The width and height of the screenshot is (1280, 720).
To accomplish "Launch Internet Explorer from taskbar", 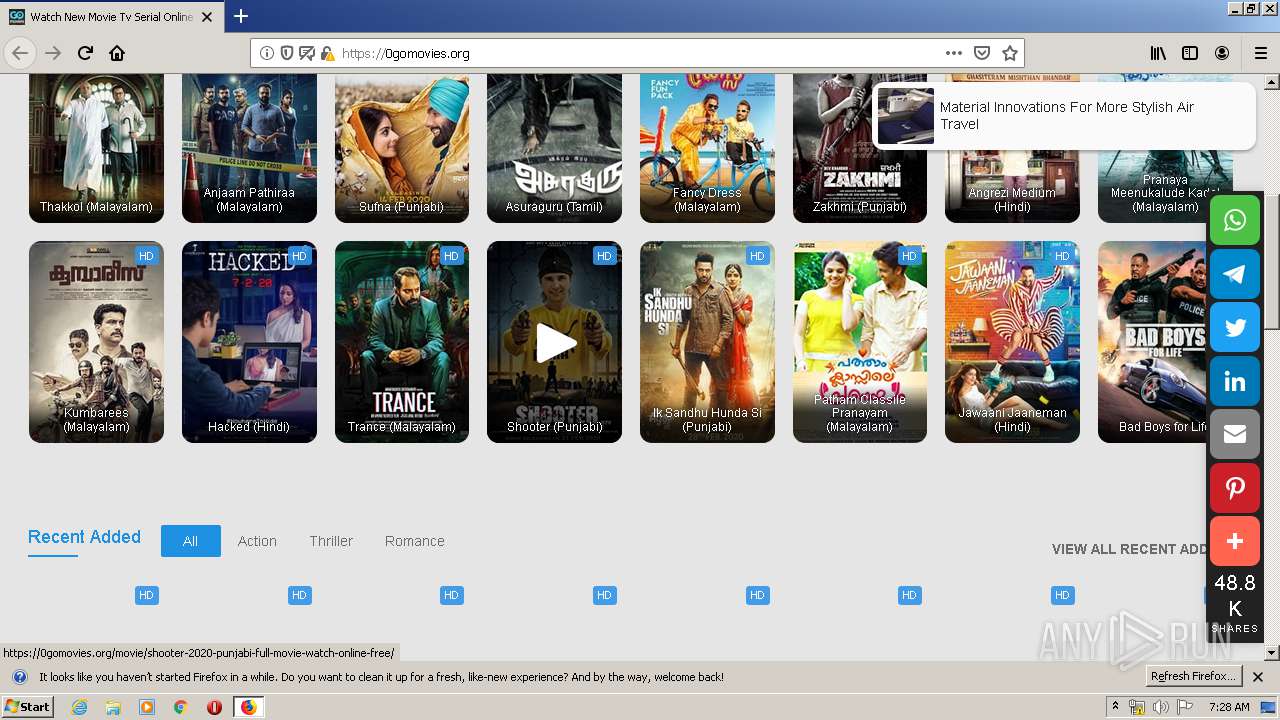I will (x=79, y=707).
